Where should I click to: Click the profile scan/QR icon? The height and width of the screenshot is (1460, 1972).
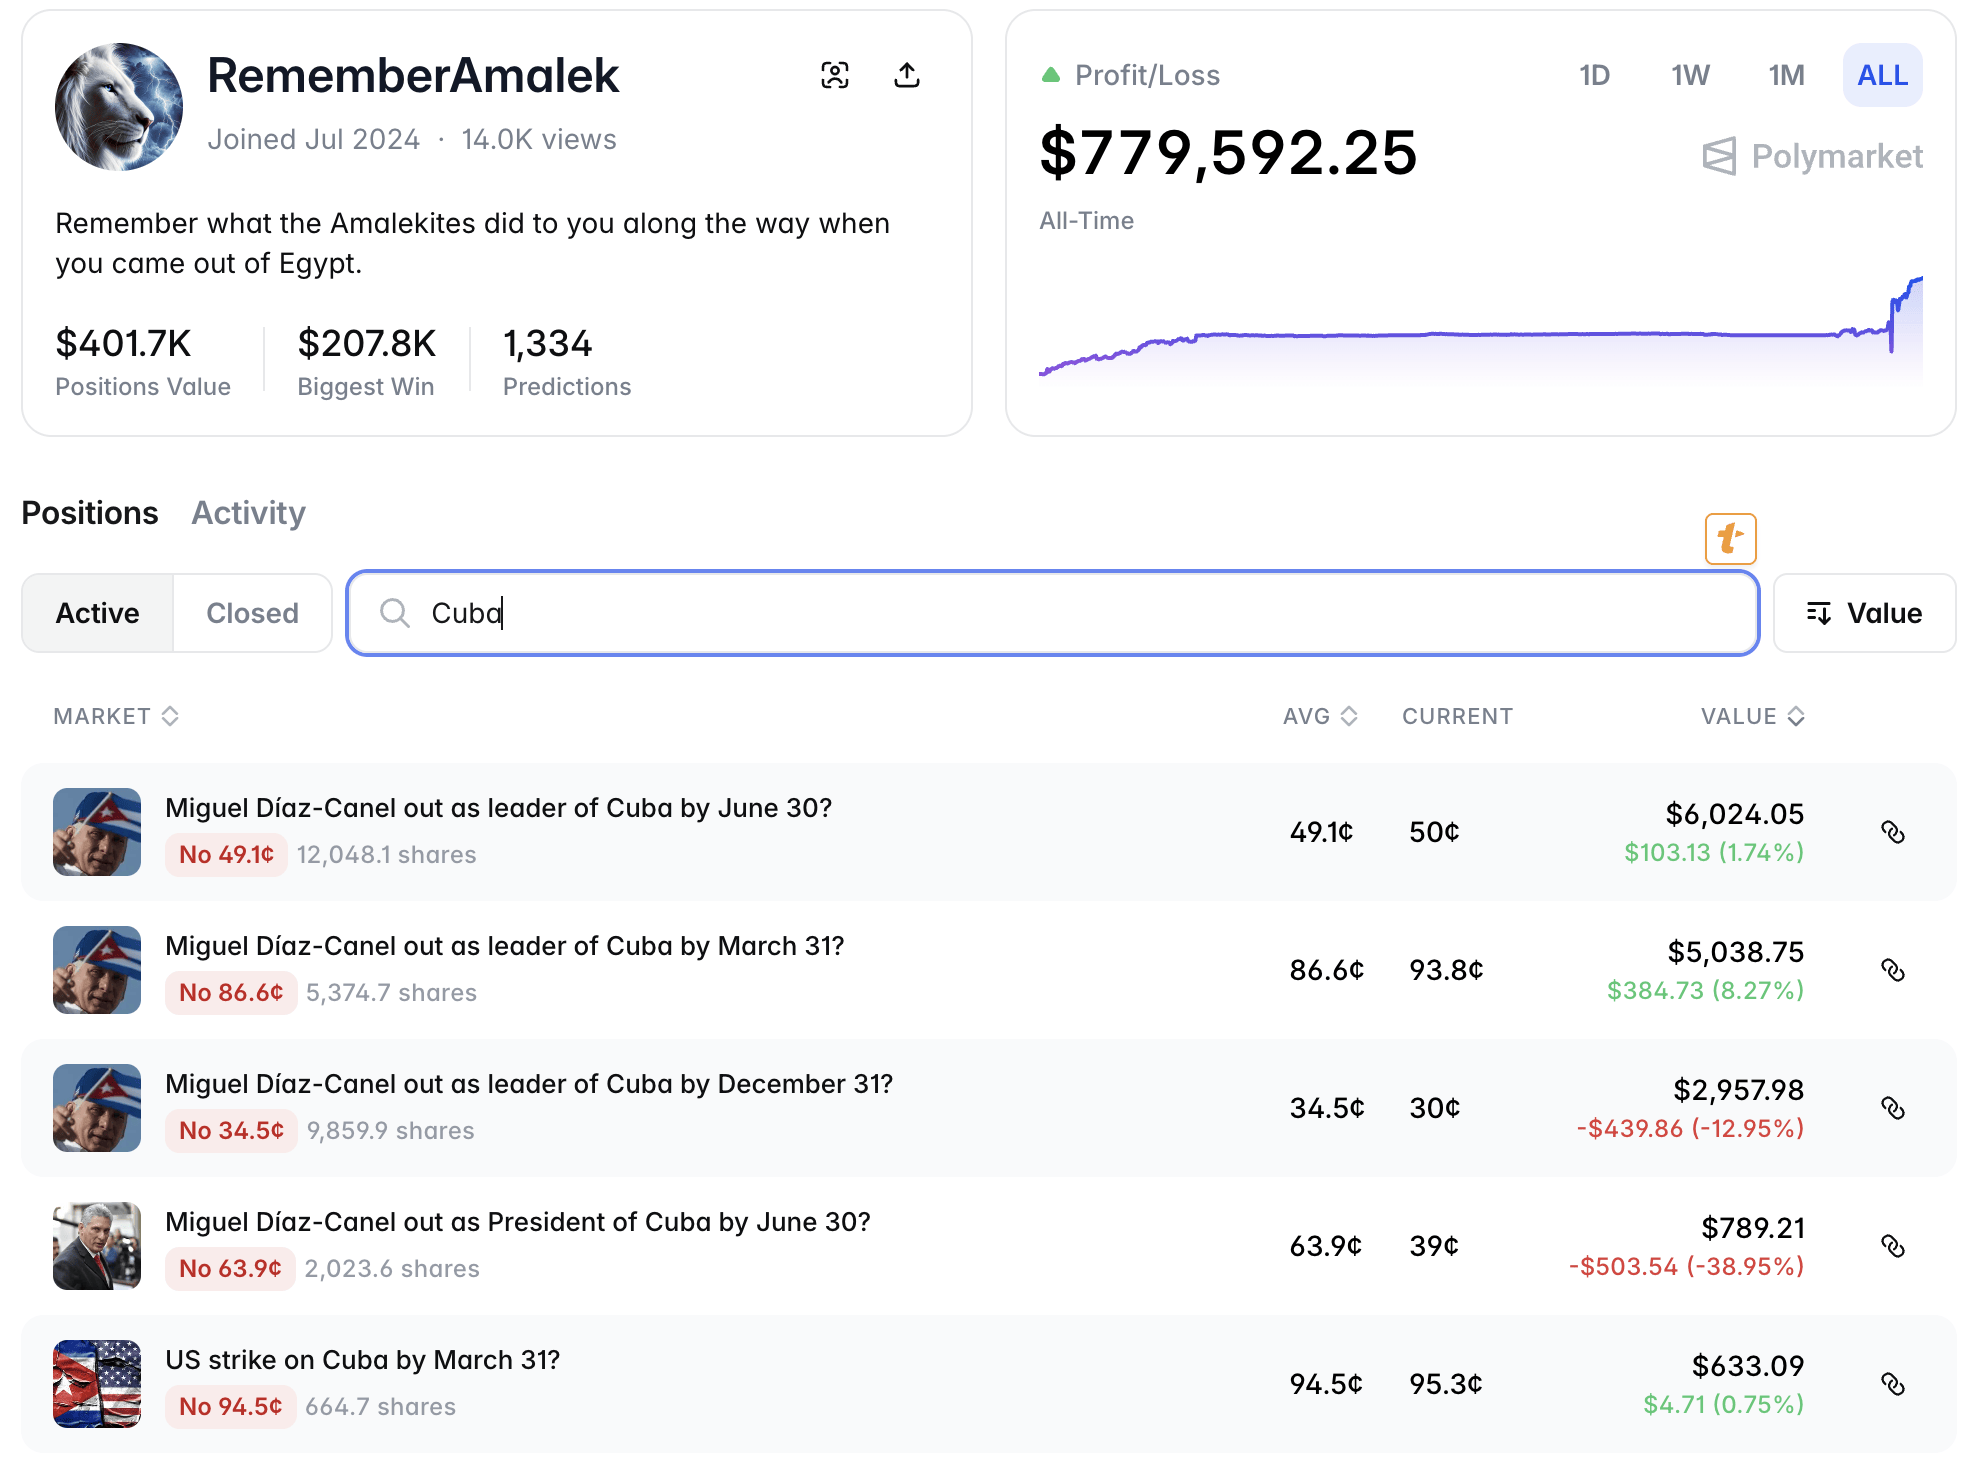click(x=835, y=75)
